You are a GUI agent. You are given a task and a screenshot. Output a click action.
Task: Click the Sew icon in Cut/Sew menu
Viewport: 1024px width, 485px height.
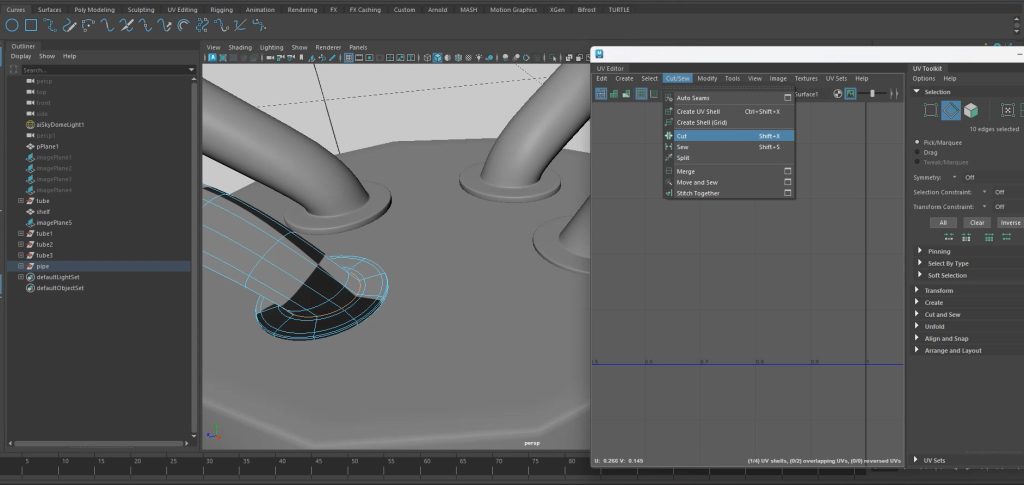click(x=669, y=147)
